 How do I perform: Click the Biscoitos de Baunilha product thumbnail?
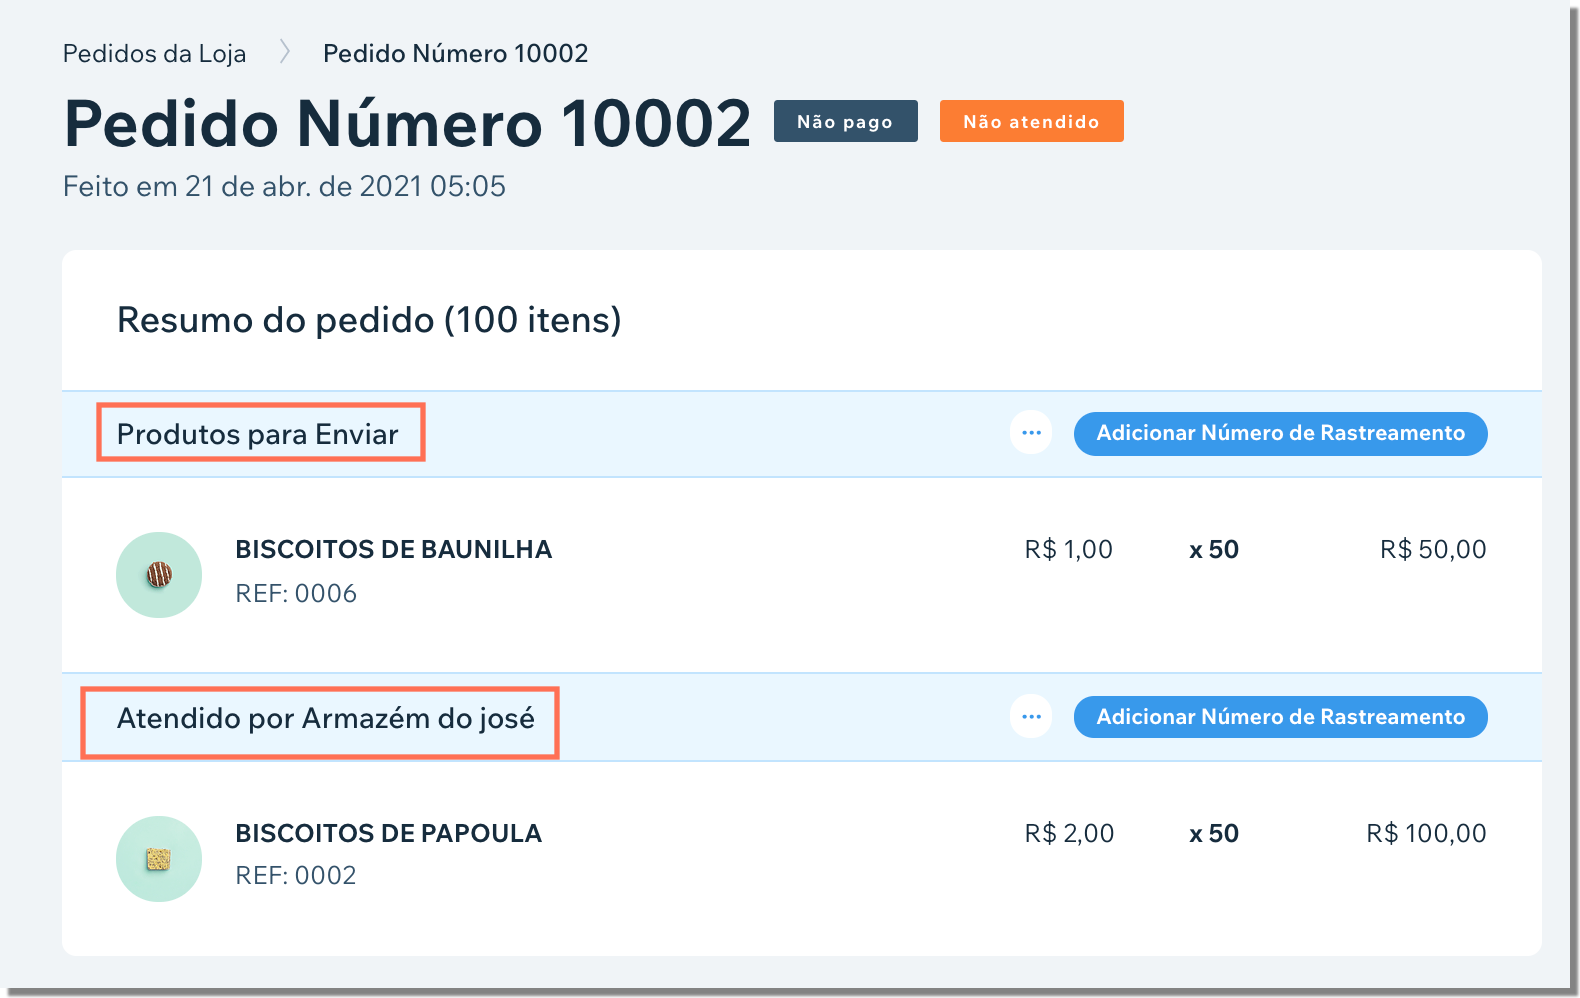pyautogui.click(x=159, y=575)
